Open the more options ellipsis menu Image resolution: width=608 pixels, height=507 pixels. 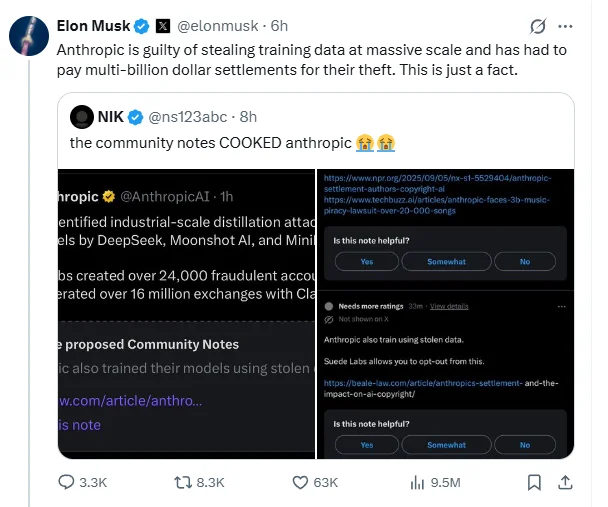click(566, 25)
